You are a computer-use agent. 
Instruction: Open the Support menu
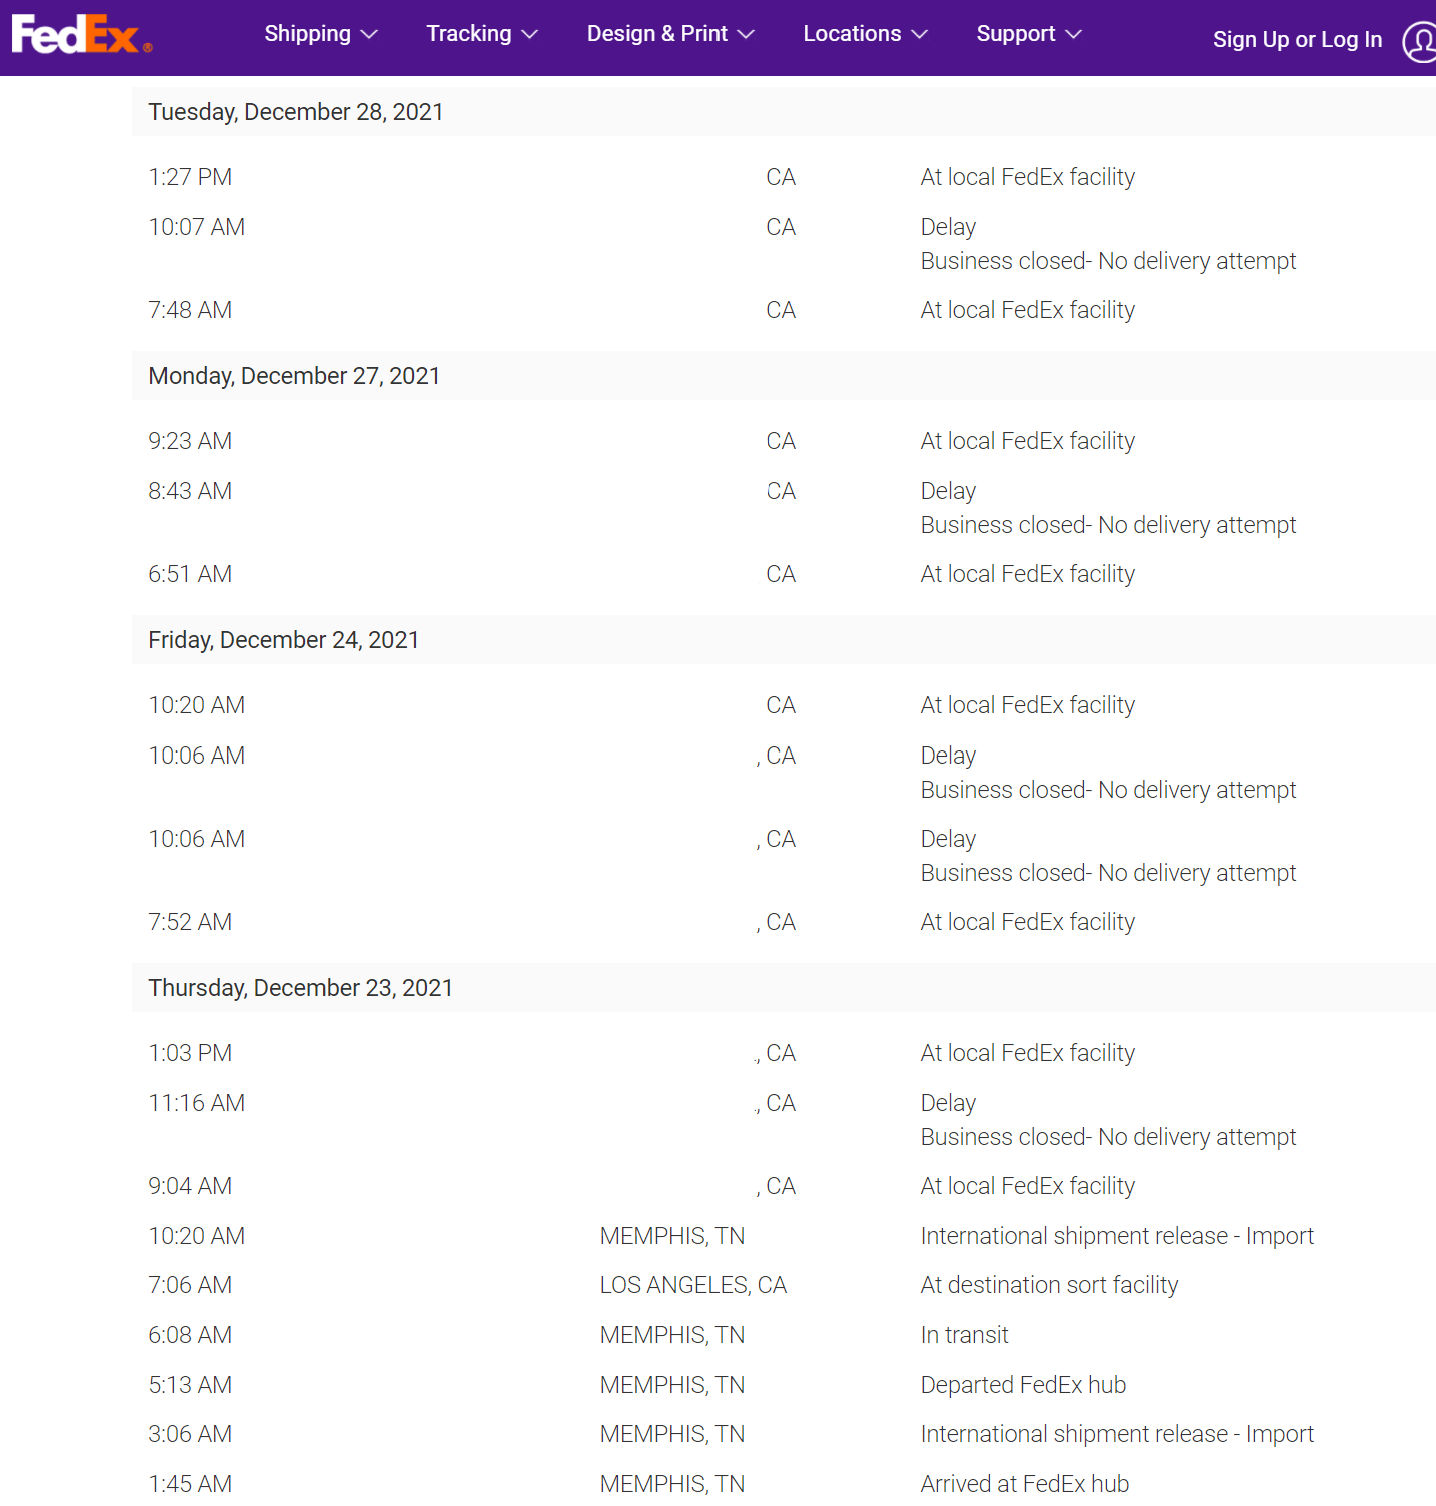[1016, 33]
